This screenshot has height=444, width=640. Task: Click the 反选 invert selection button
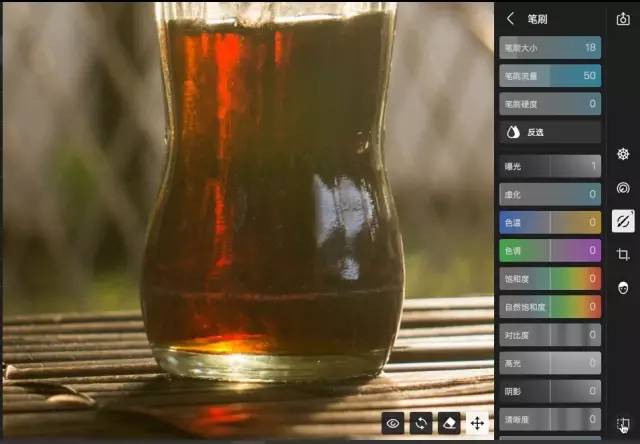pyautogui.click(x=550, y=132)
